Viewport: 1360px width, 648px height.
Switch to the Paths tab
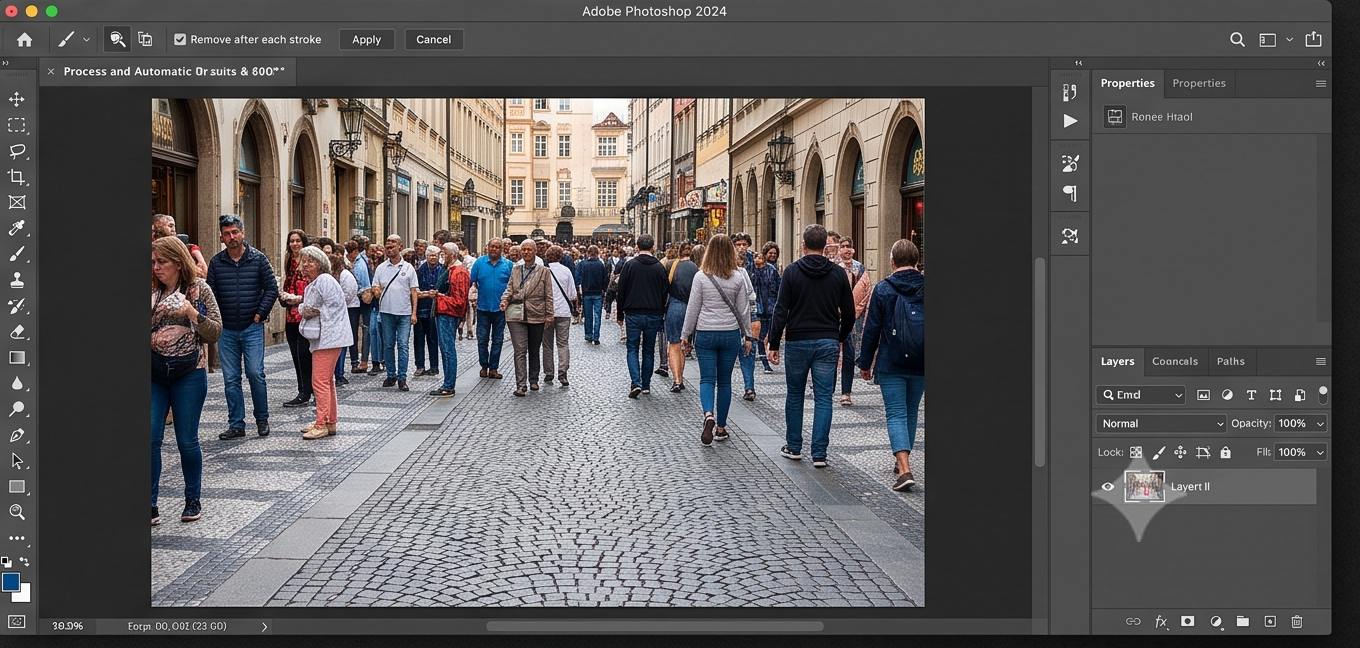coord(1230,361)
